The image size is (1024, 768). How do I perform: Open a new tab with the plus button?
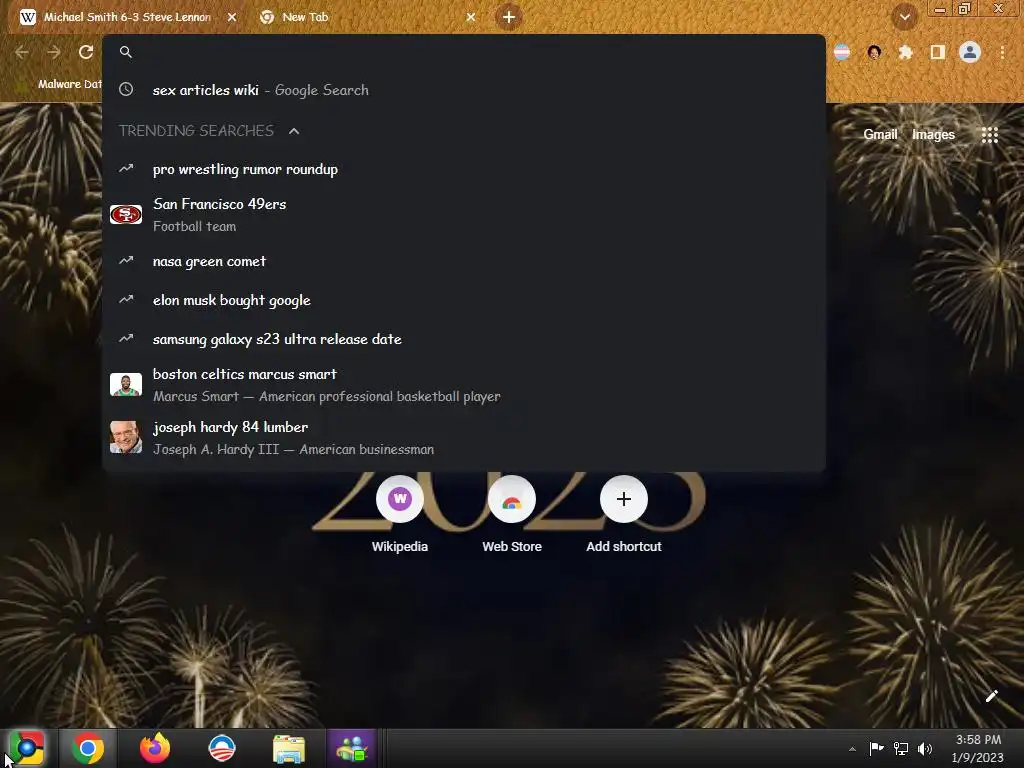point(509,17)
